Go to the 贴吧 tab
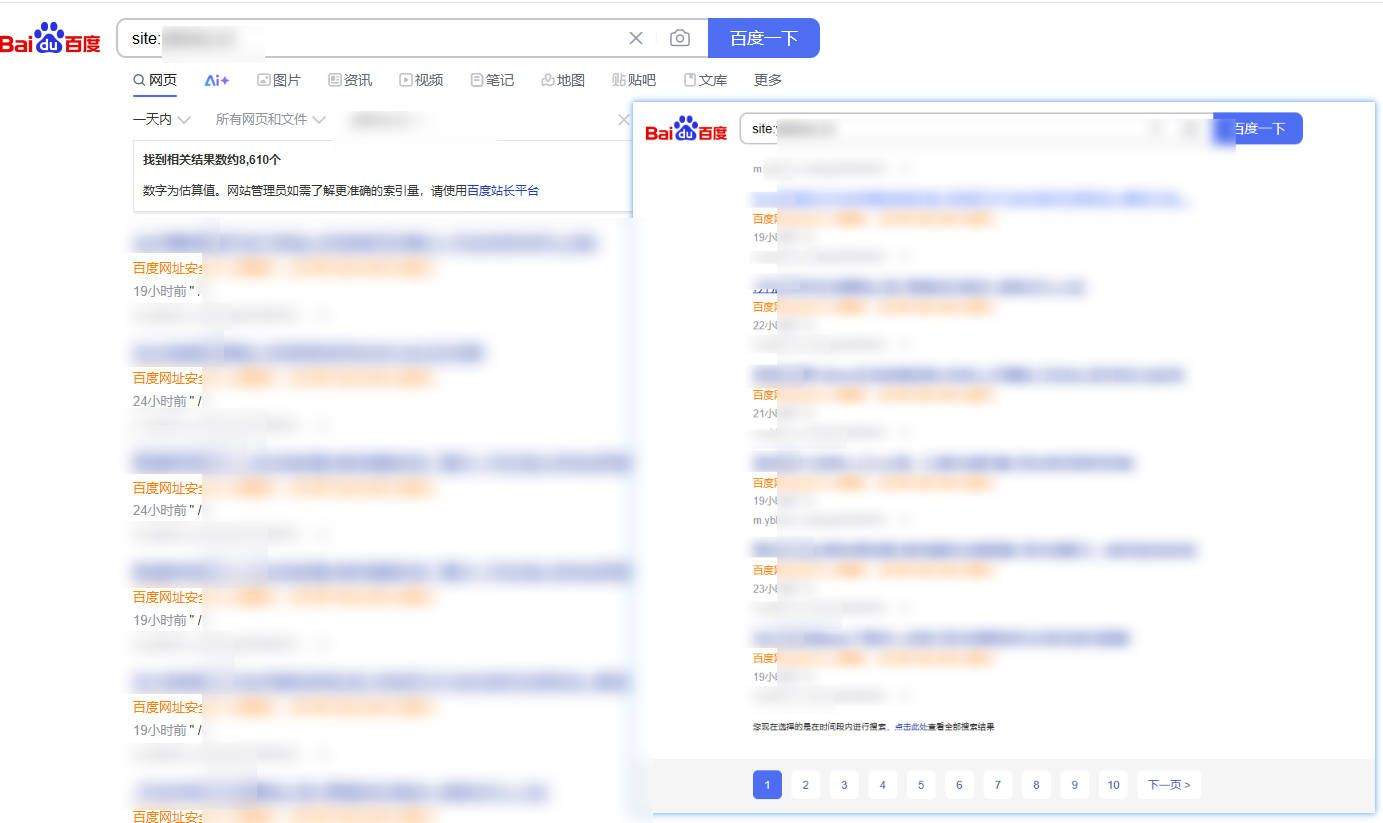The width and height of the screenshot is (1383, 823). pos(634,80)
